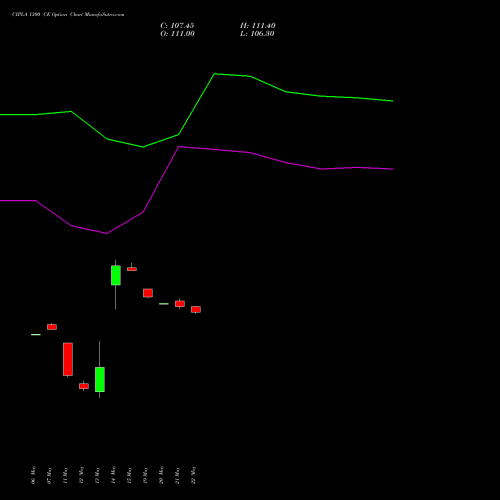Click the 07 May red candlestick

[52, 327]
